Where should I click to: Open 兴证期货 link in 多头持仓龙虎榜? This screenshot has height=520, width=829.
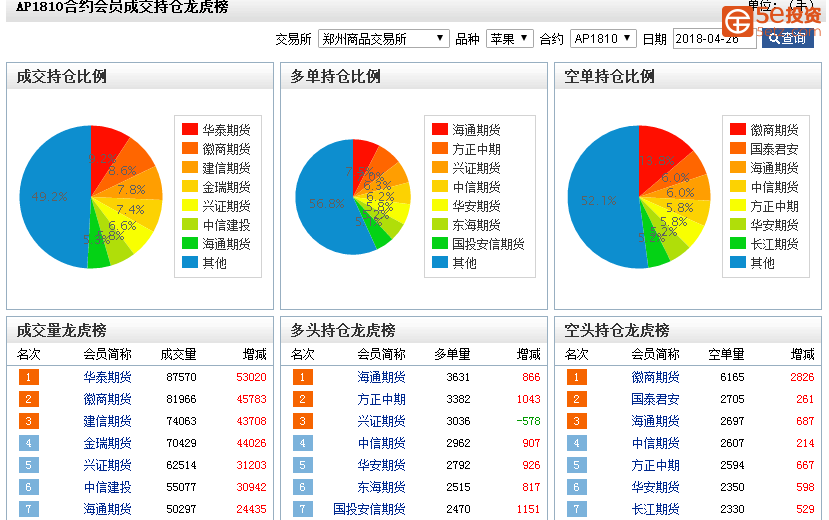point(381,421)
